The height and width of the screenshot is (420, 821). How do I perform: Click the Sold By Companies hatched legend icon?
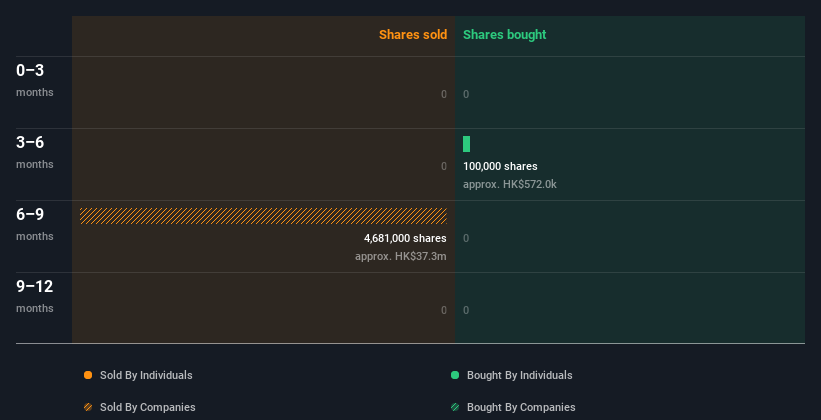coord(88,407)
